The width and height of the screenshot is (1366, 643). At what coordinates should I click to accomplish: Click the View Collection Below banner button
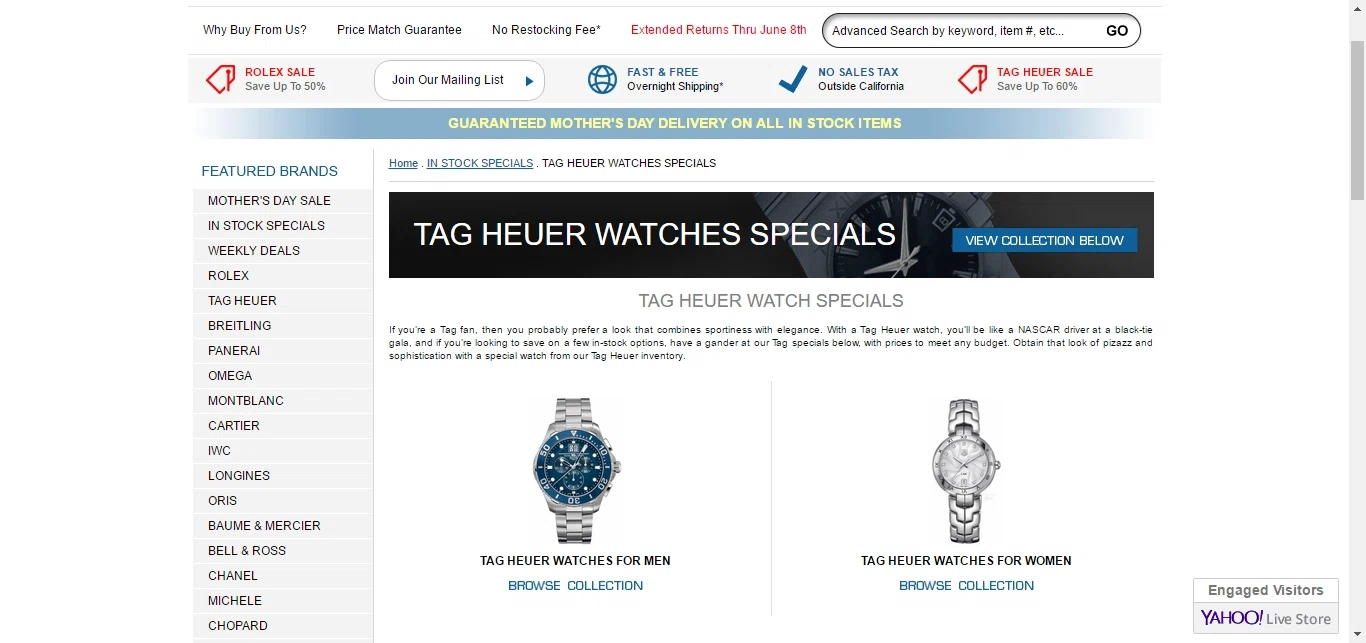(1045, 240)
